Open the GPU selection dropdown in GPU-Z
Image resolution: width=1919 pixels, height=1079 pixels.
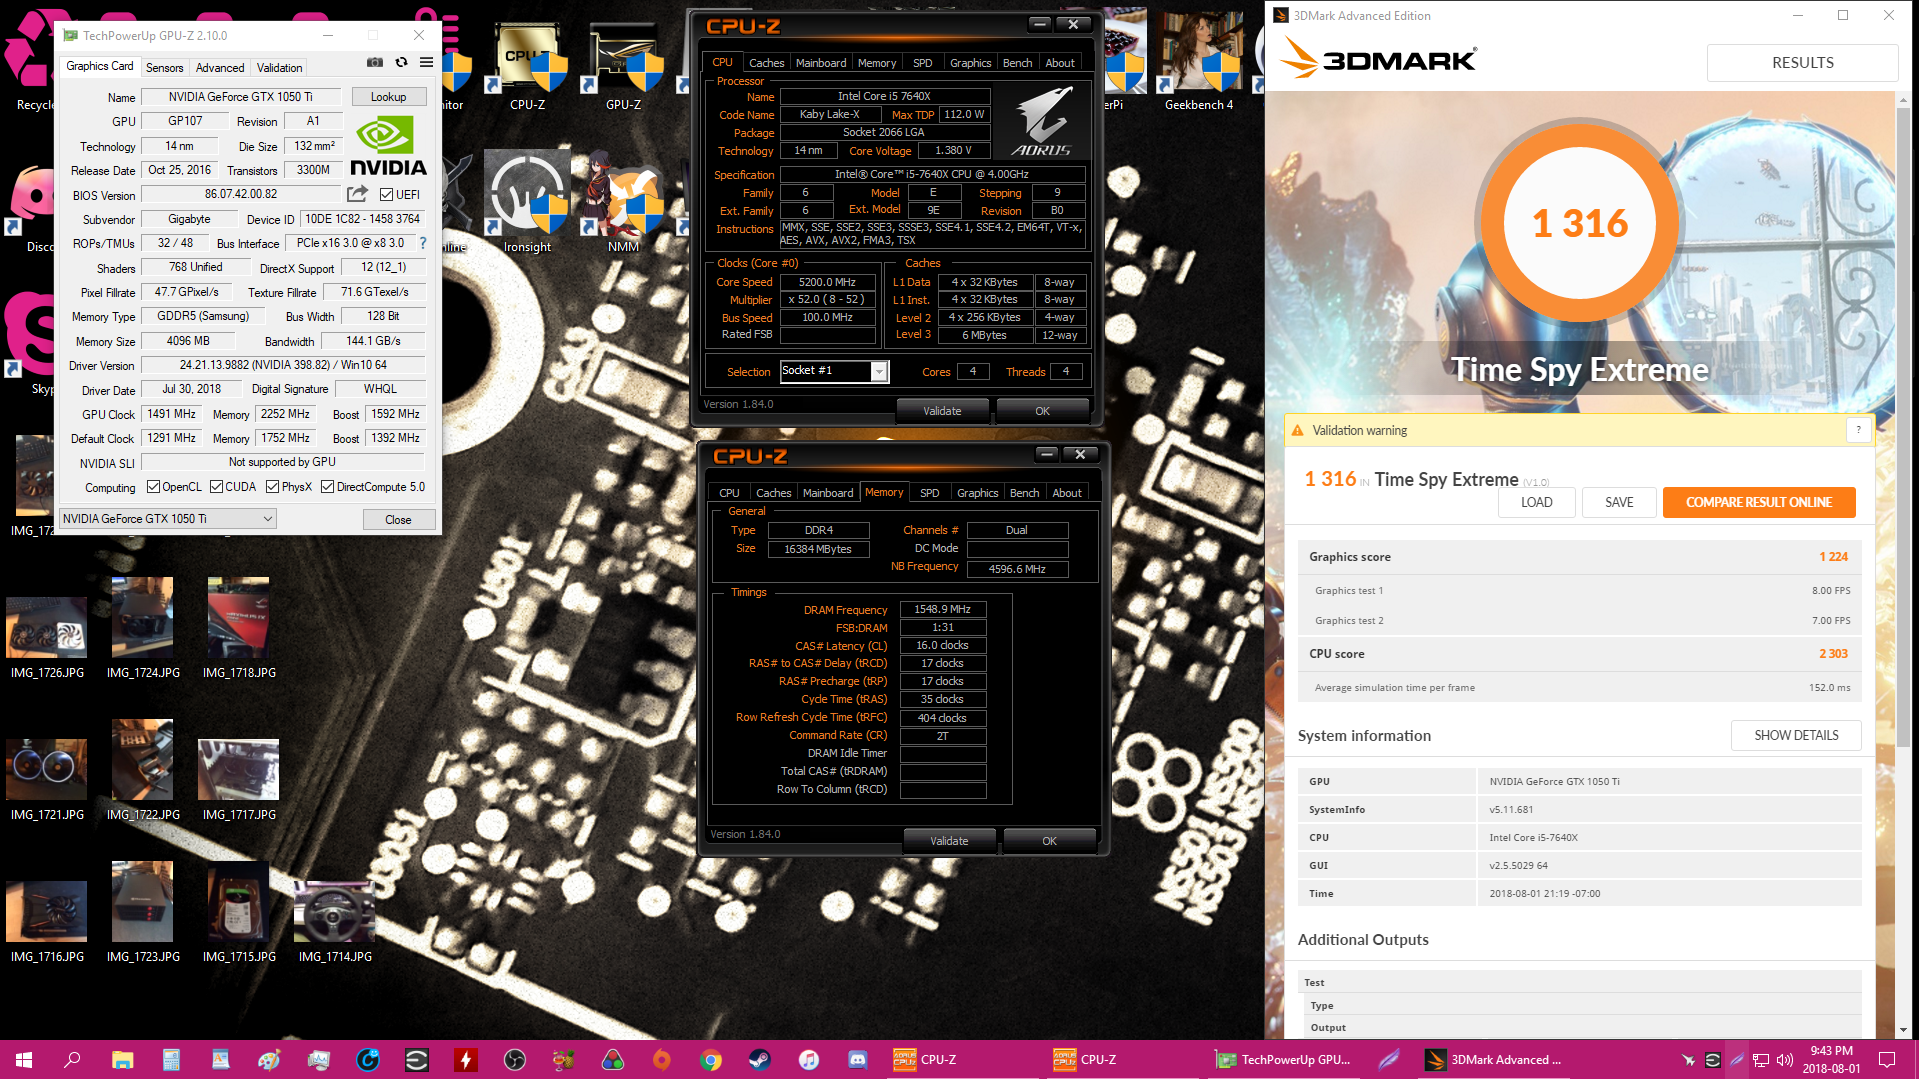coord(167,519)
